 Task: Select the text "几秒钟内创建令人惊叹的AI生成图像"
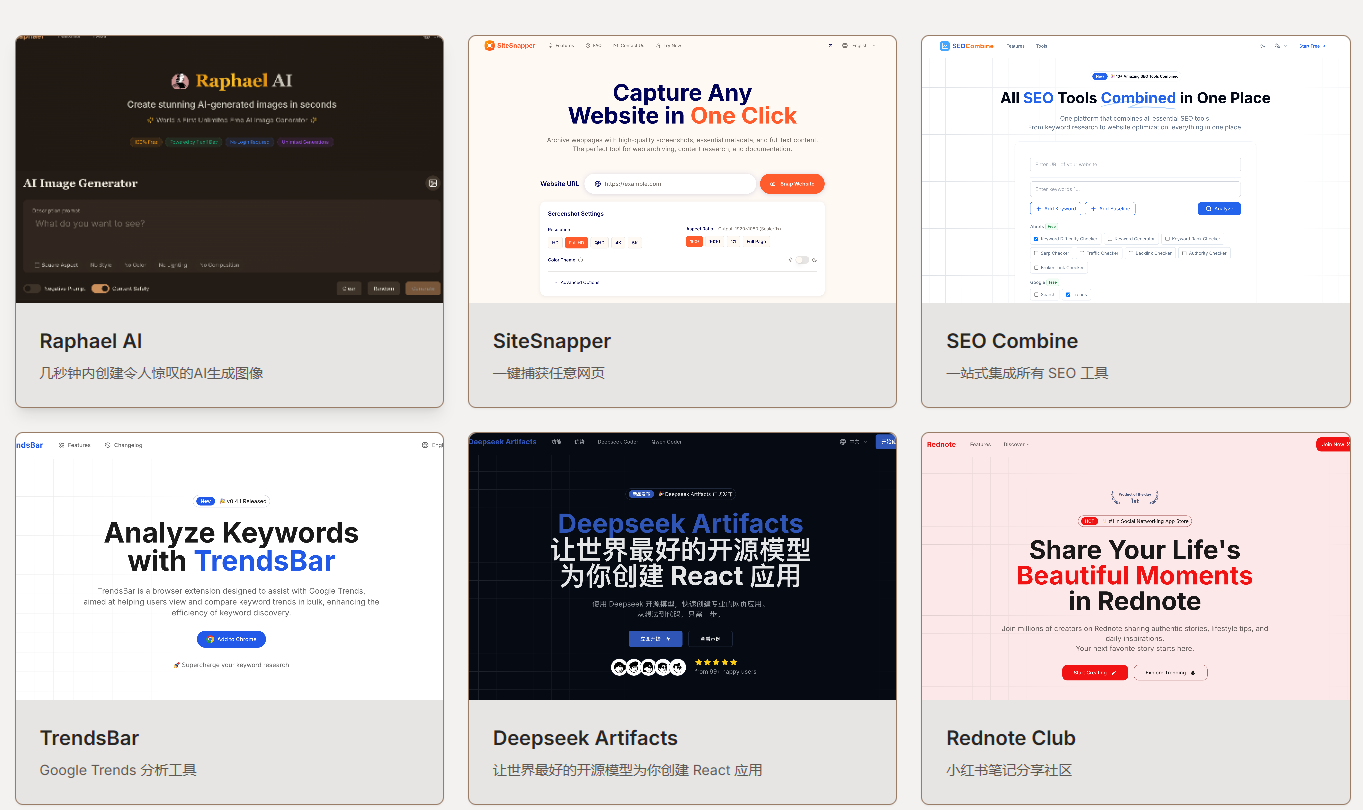tap(151, 373)
